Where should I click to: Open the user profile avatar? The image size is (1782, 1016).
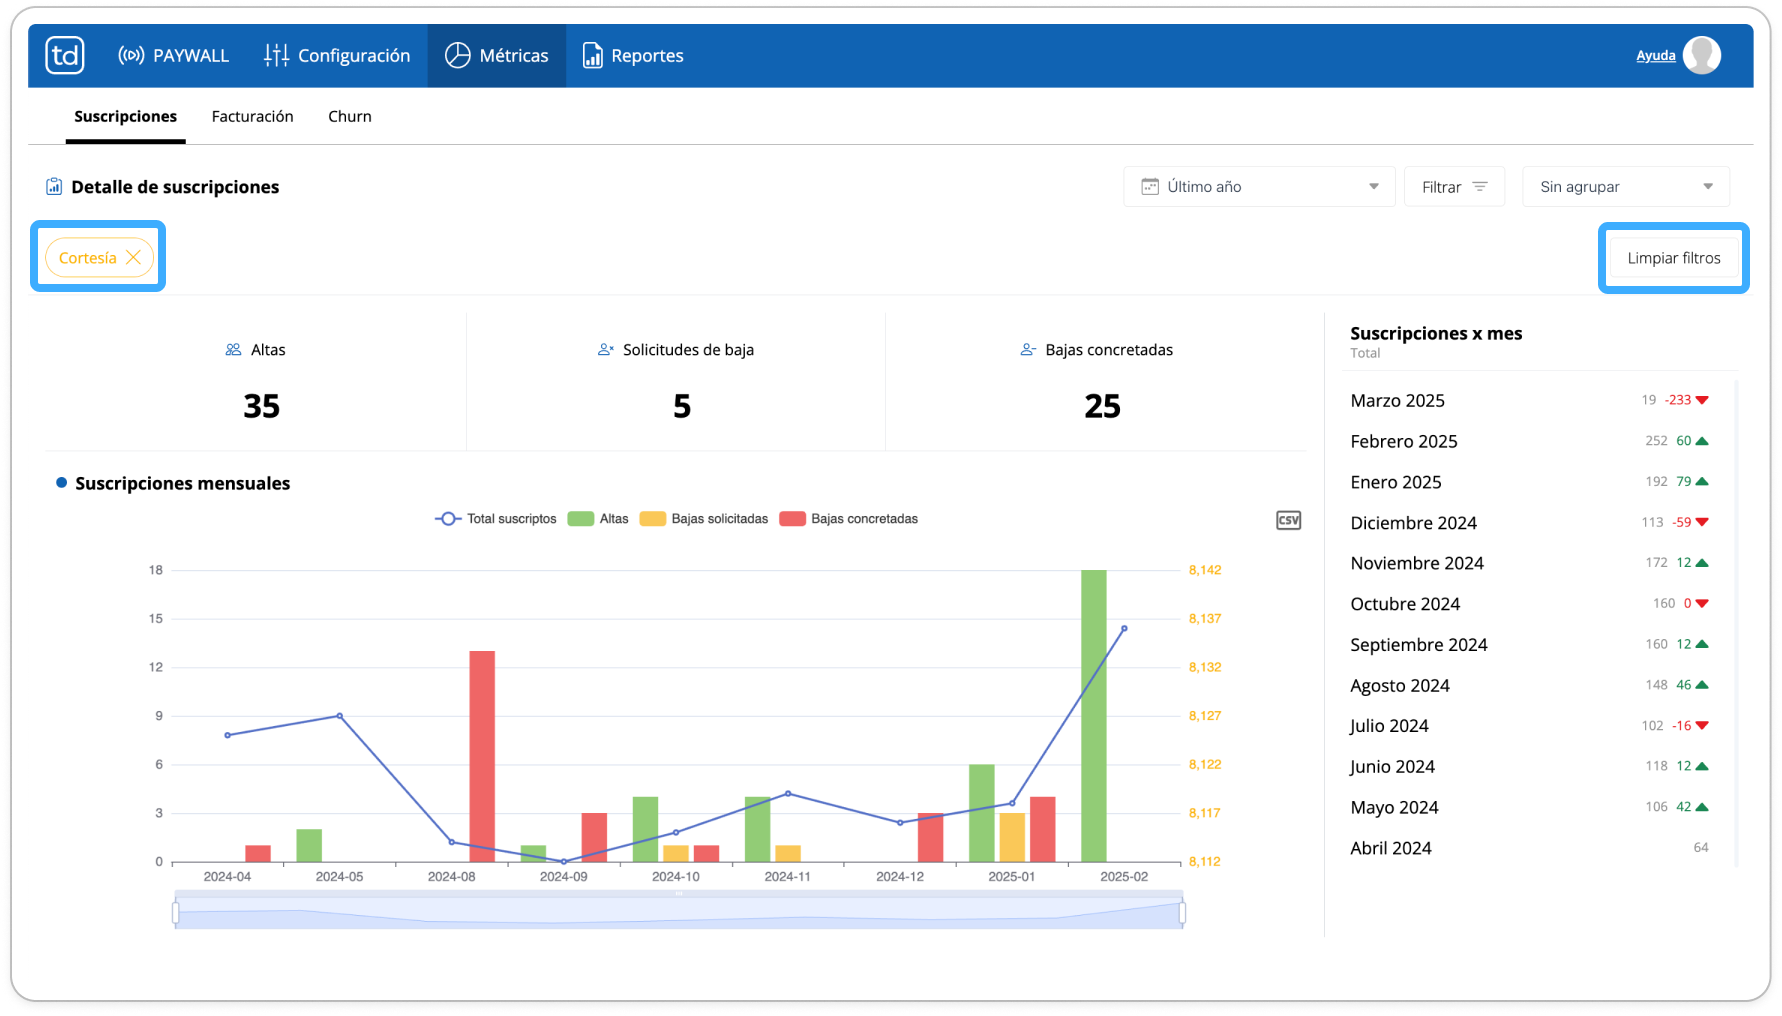1701,55
